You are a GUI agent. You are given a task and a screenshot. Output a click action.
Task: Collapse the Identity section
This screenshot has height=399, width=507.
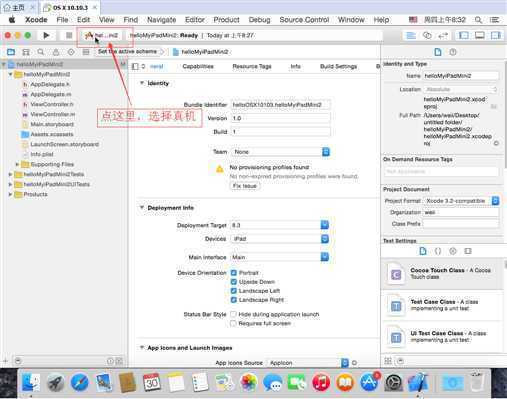coord(142,83)
